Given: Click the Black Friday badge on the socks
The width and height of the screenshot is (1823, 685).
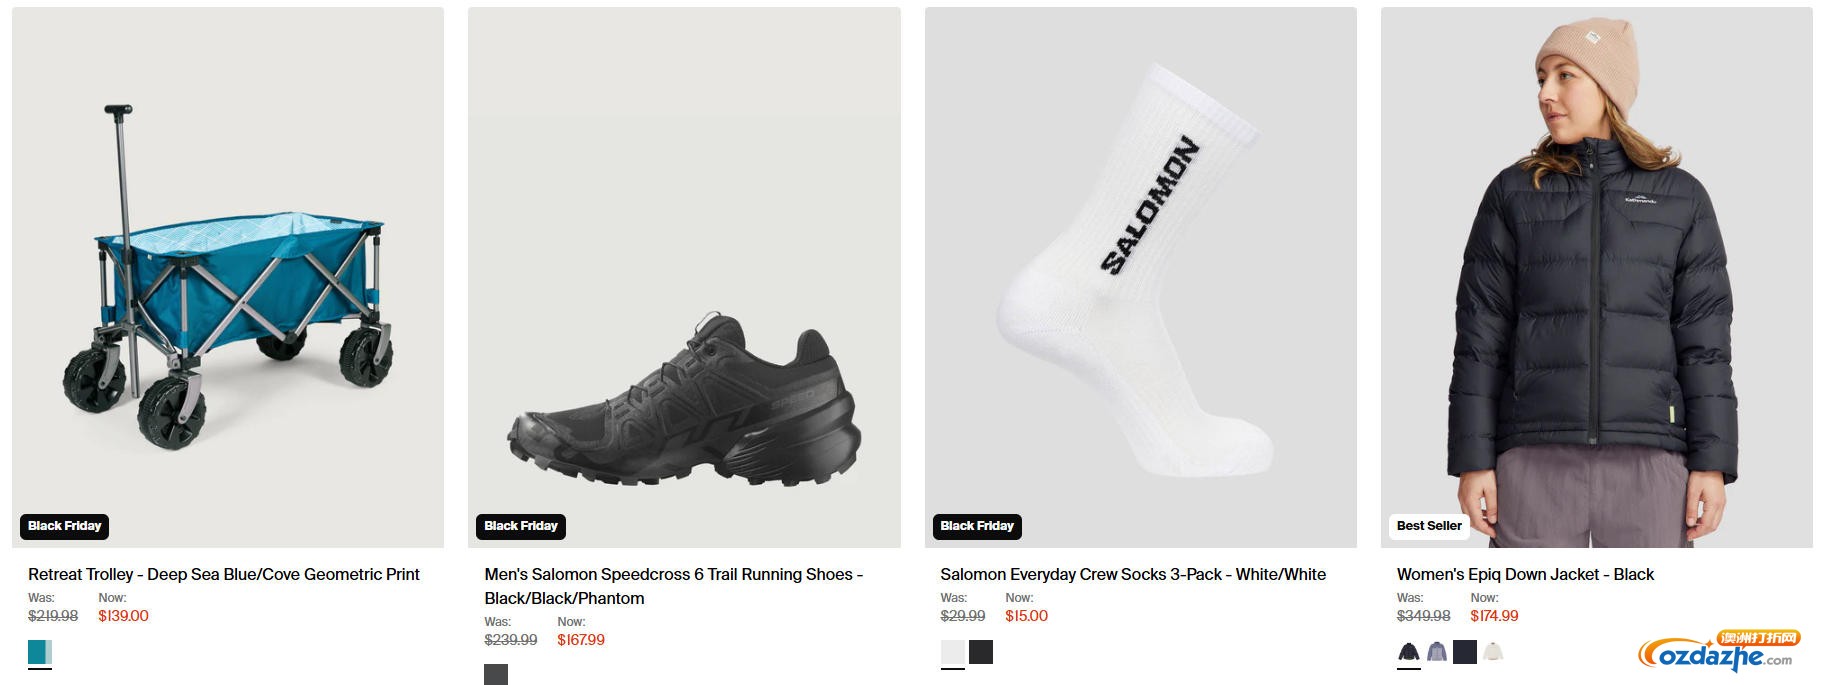Looking at the screenshot, I should tap(977, 526).
